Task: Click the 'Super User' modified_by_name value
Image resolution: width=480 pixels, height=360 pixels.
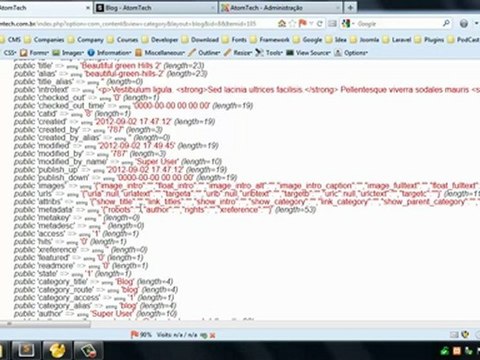Action: [x=157, y=161]
